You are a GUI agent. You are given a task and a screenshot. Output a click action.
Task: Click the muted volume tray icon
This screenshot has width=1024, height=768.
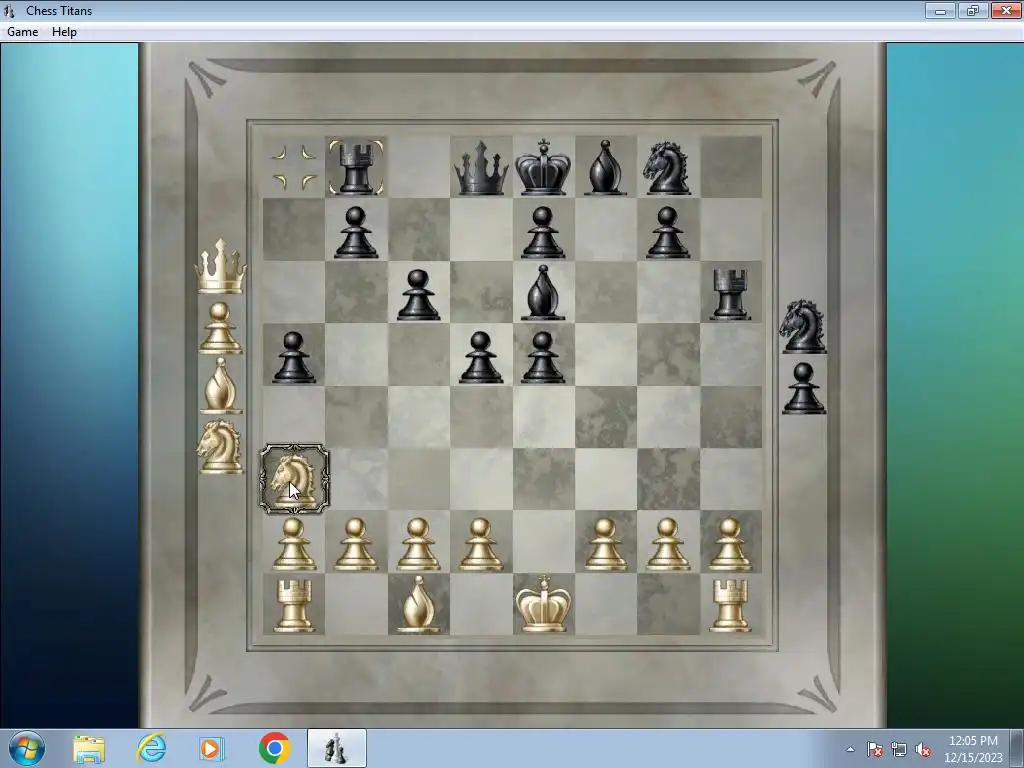point(923,750)
